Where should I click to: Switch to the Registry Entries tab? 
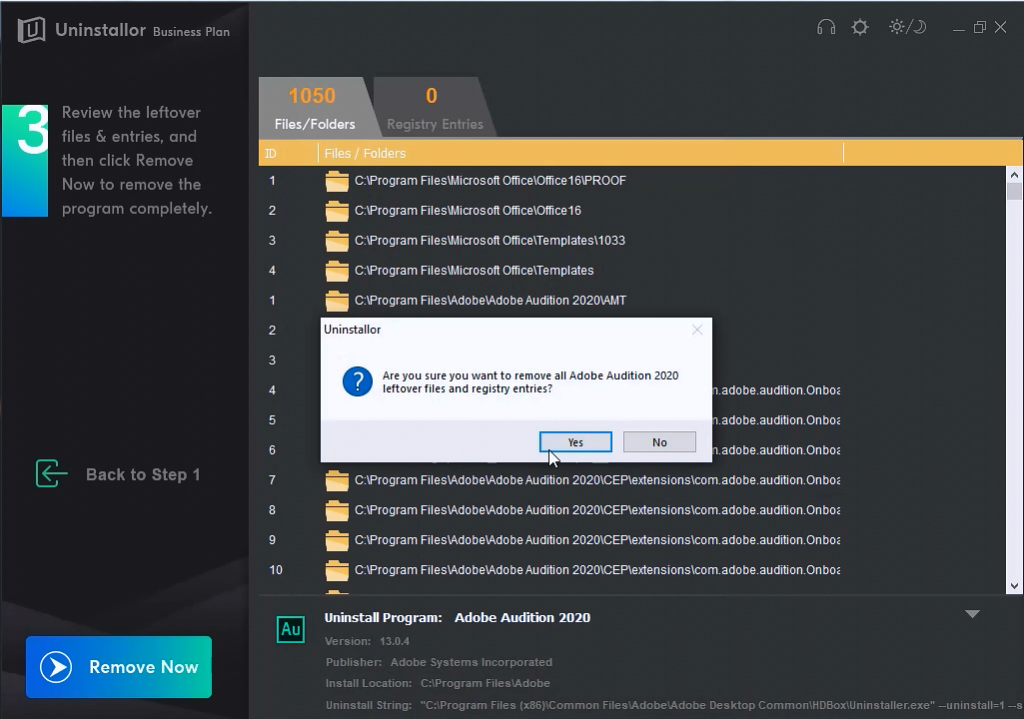(434, 107)
